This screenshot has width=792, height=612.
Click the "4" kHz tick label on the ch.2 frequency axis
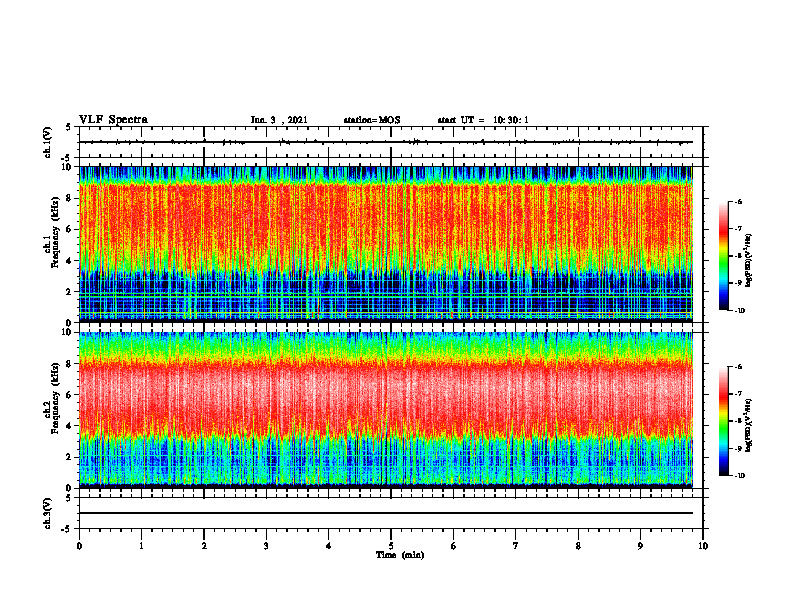70,426
